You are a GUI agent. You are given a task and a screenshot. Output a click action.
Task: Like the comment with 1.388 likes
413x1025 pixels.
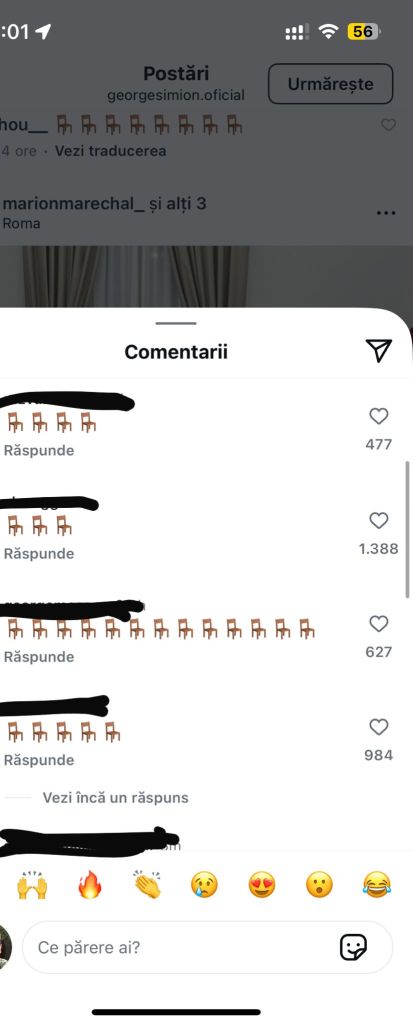(x=379, y=520)
